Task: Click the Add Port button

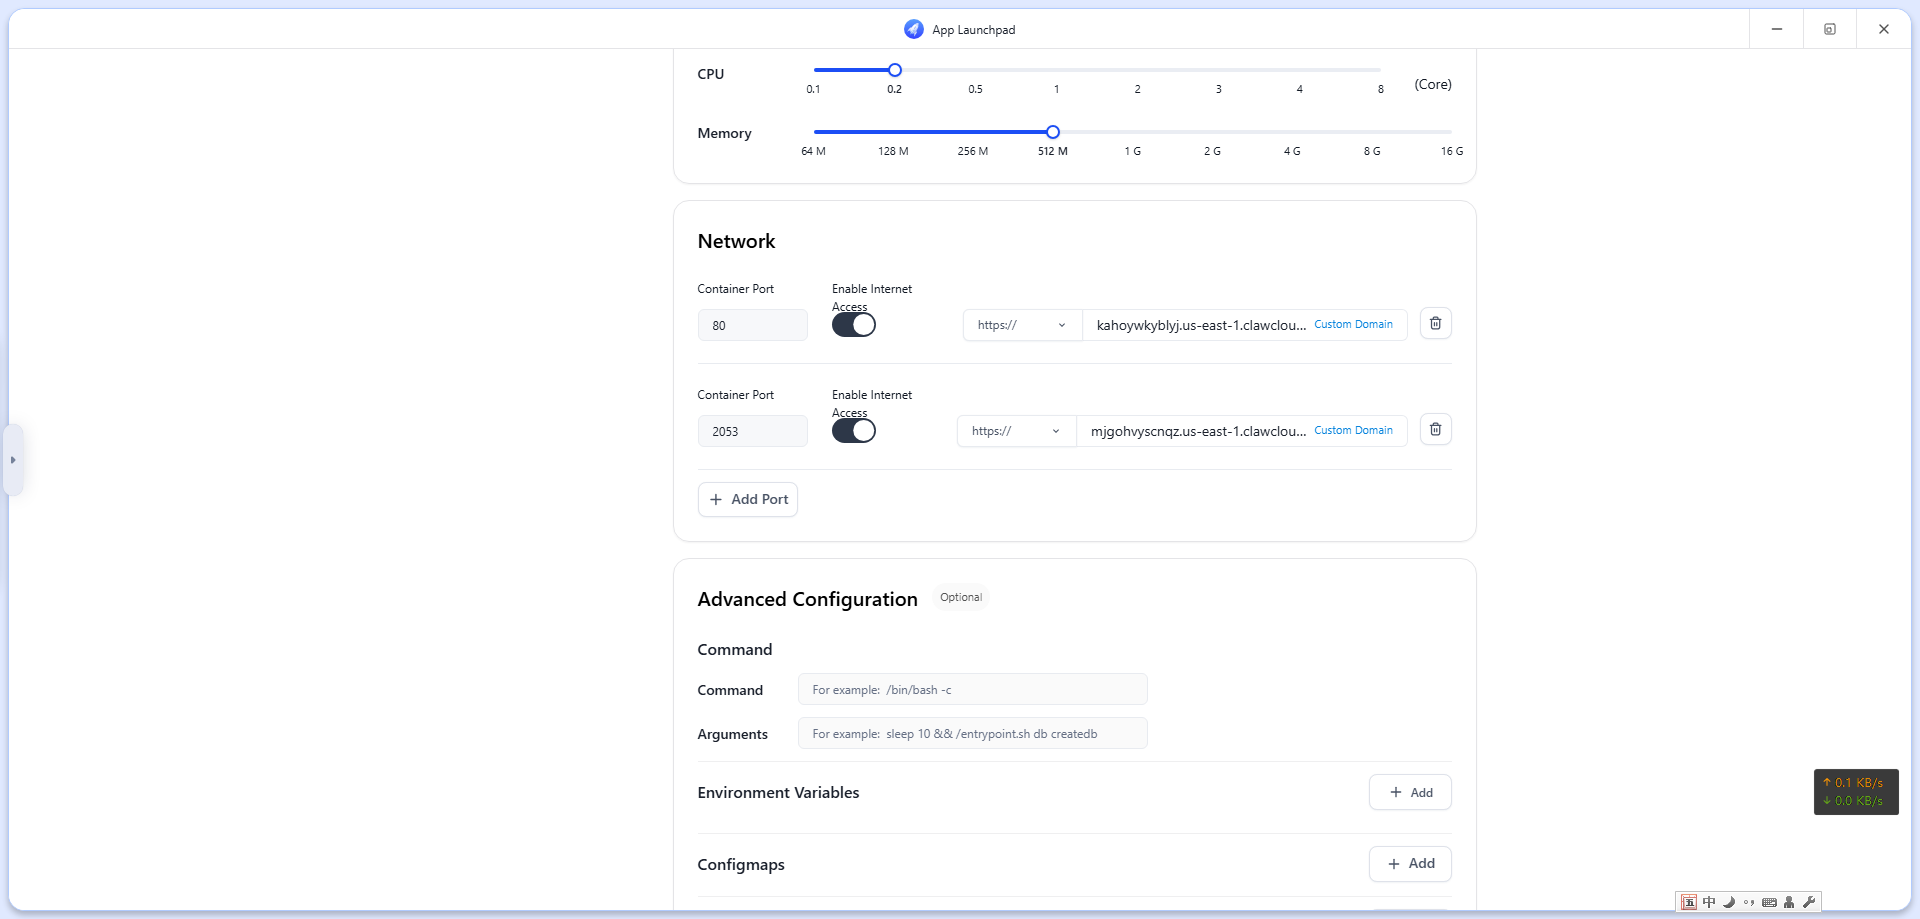Action: [x=748, y=499]
